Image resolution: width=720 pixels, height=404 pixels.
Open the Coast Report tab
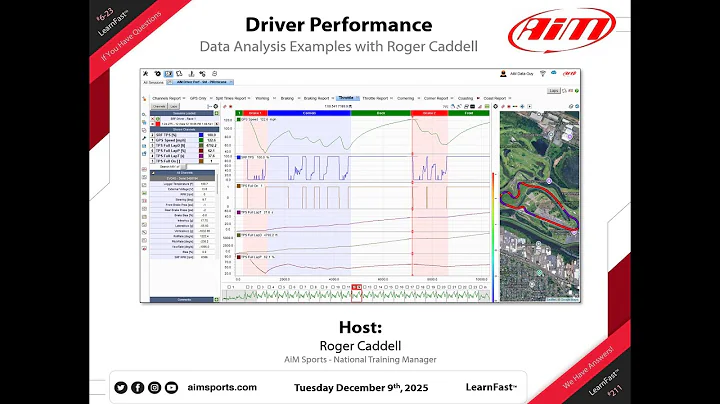[x=495, y=98]
